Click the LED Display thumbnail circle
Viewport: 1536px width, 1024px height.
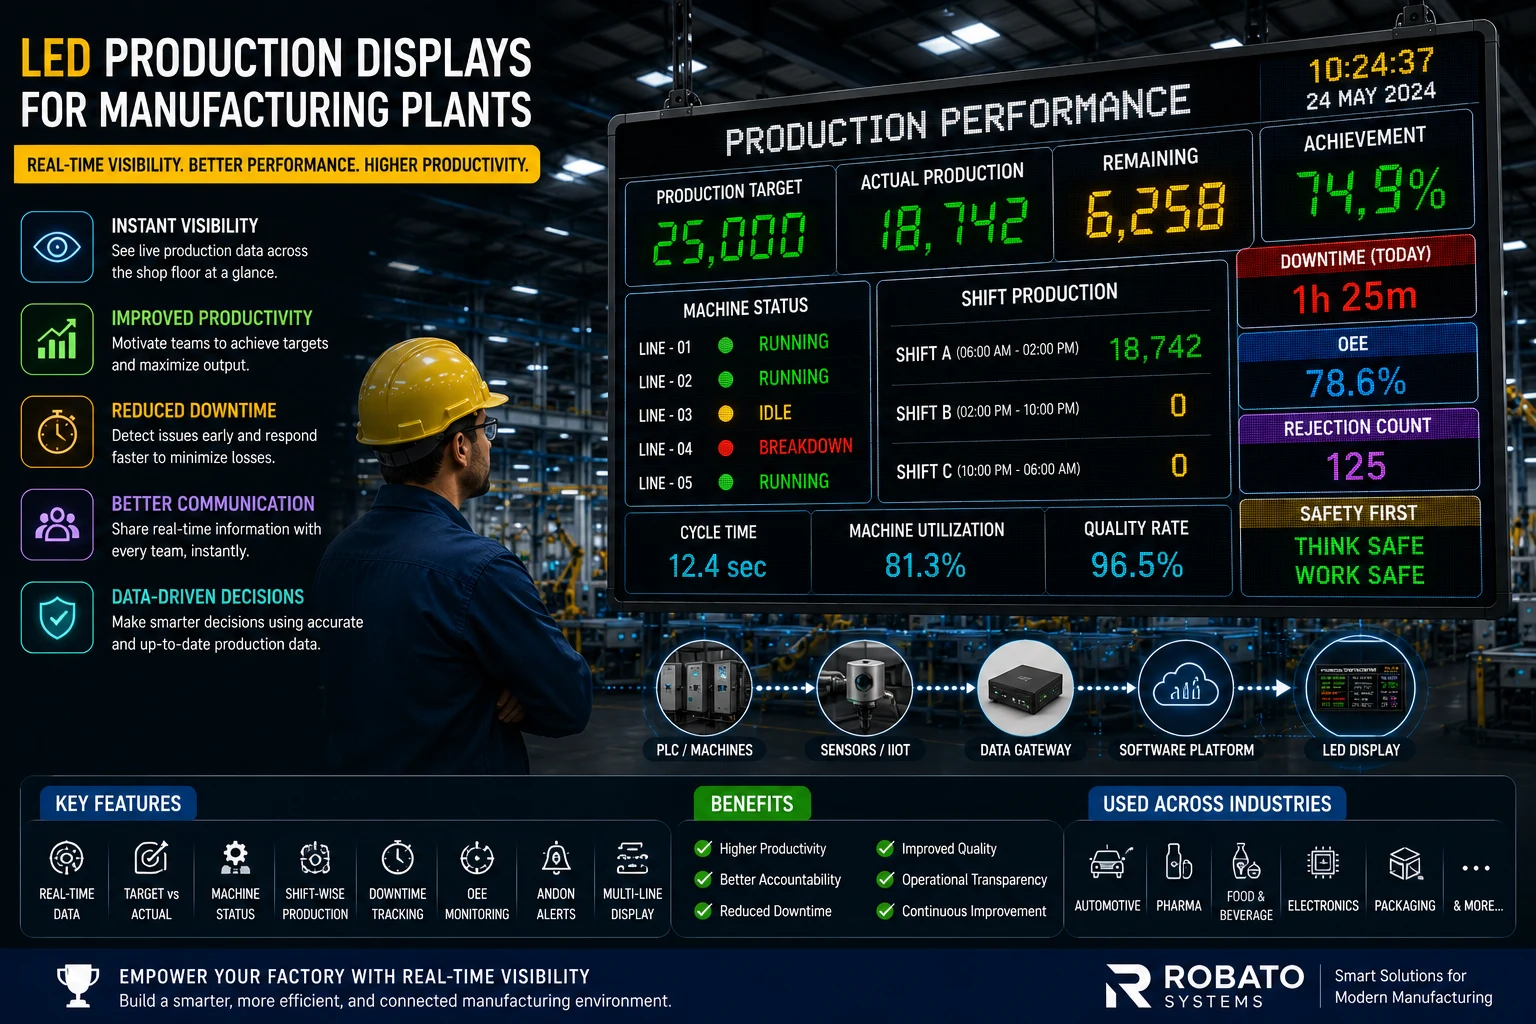click(1361, 689)
